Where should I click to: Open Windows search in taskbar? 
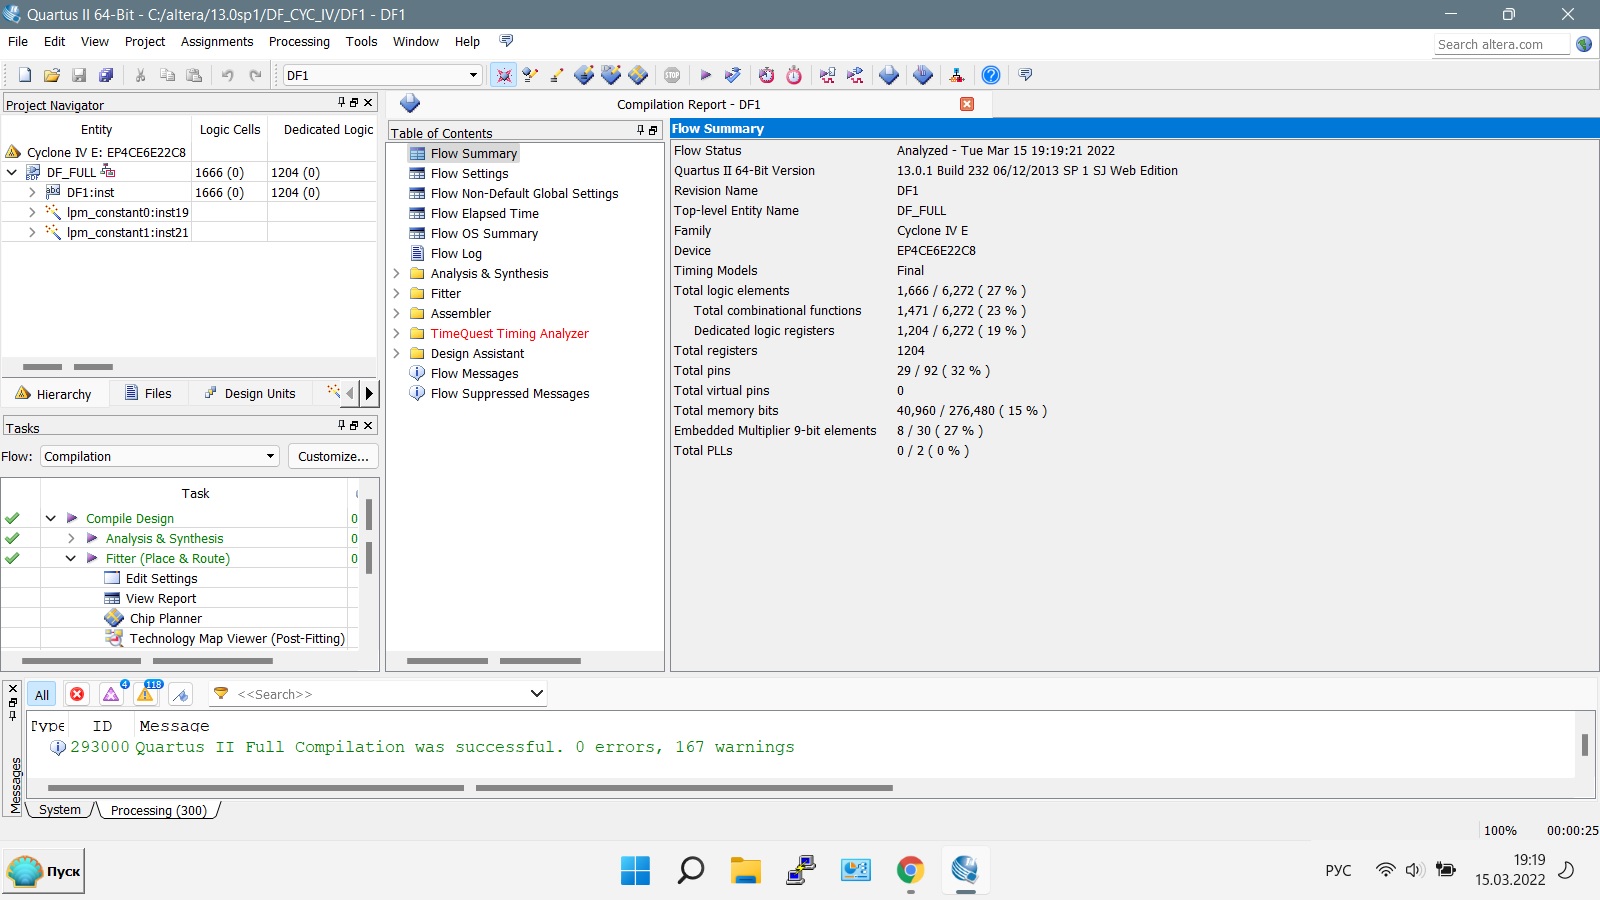click(690, 870)
